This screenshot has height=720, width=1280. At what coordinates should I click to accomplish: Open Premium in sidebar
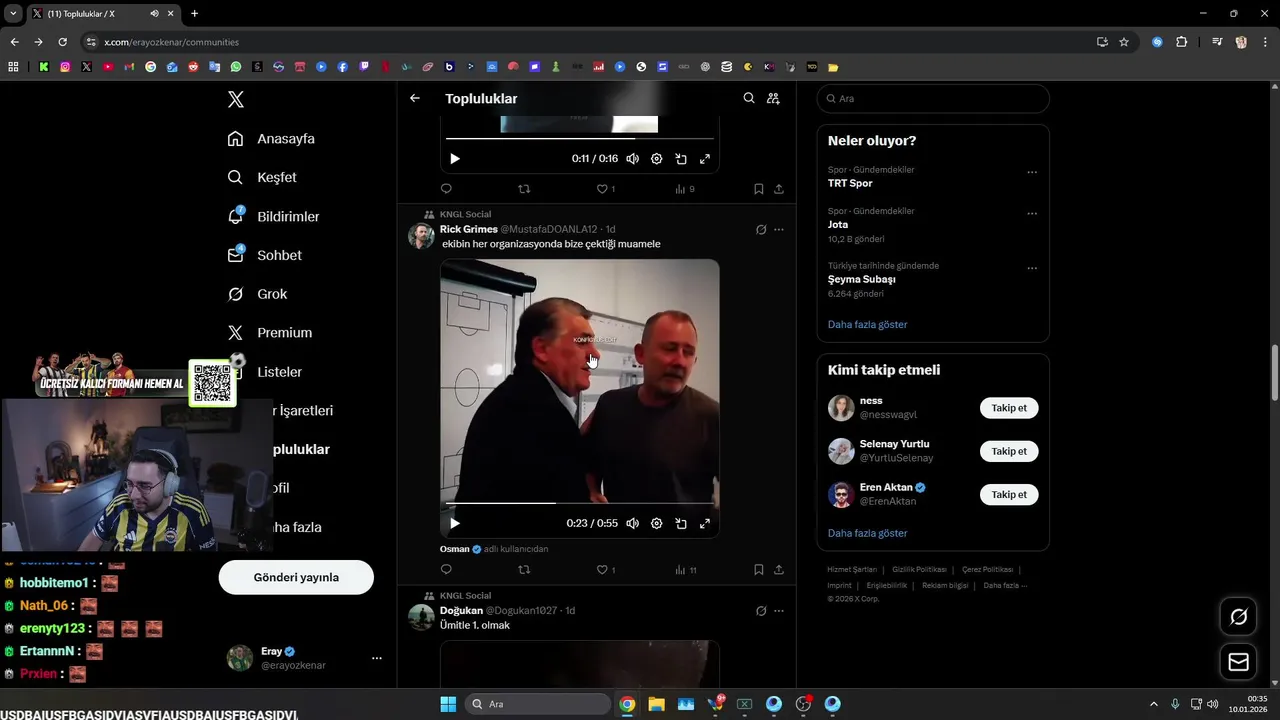(269, 333)
